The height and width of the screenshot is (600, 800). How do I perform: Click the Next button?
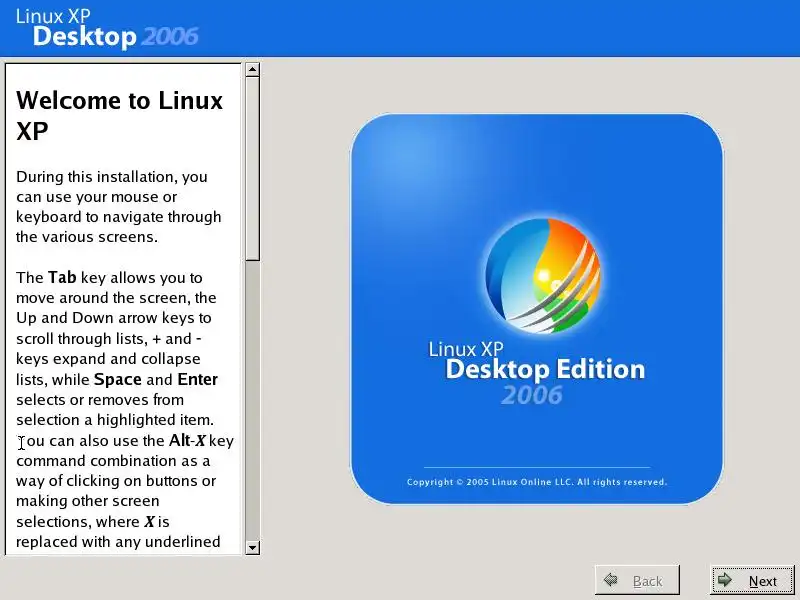[x=752, y=580]
